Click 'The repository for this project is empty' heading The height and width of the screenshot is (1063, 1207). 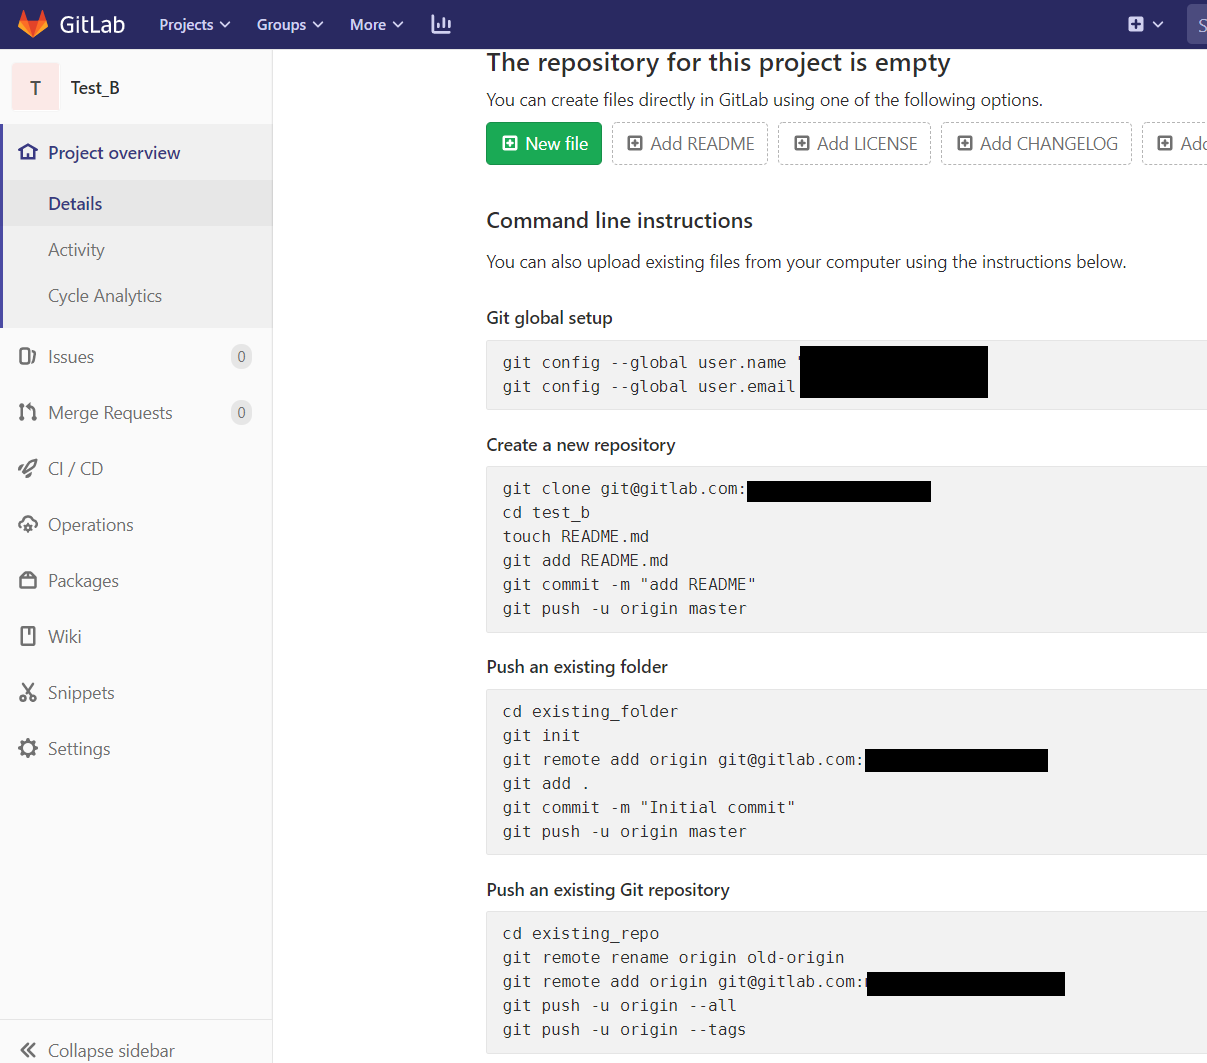tap(718, 63)
